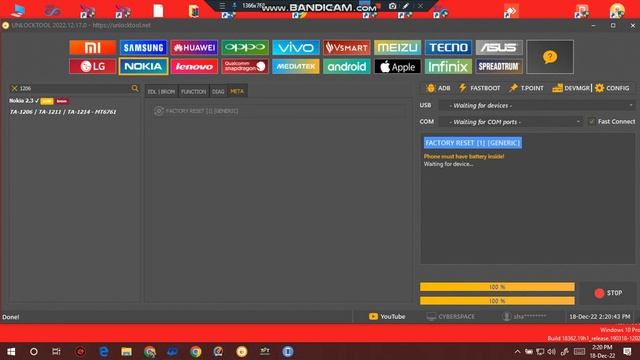Launch Microsoft Edge from taskbar
This screenshot has height=360, width=640.
click(104, 351)
